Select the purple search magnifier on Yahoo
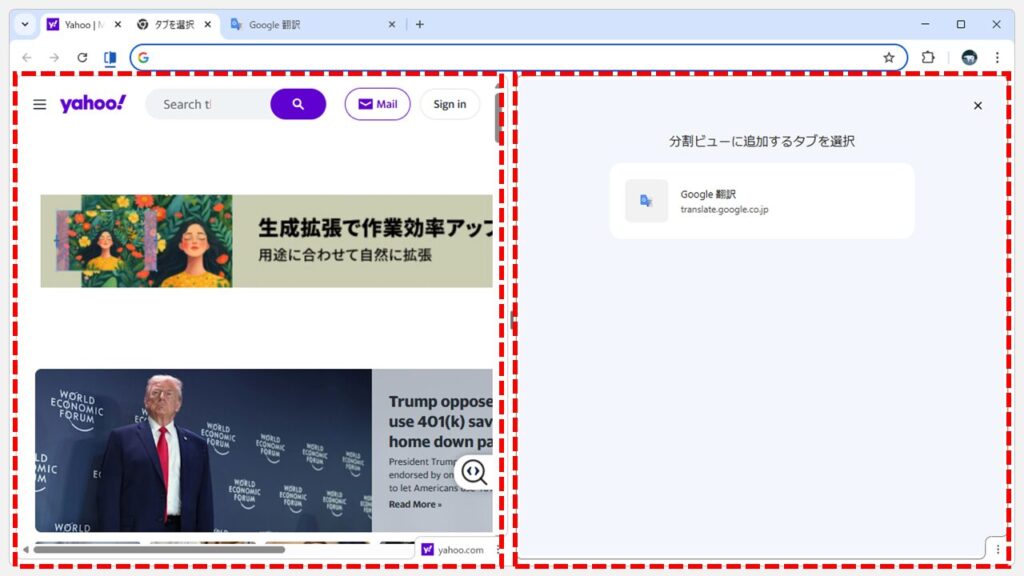Screen dimensions: 1024x576 tap(297, 104)
